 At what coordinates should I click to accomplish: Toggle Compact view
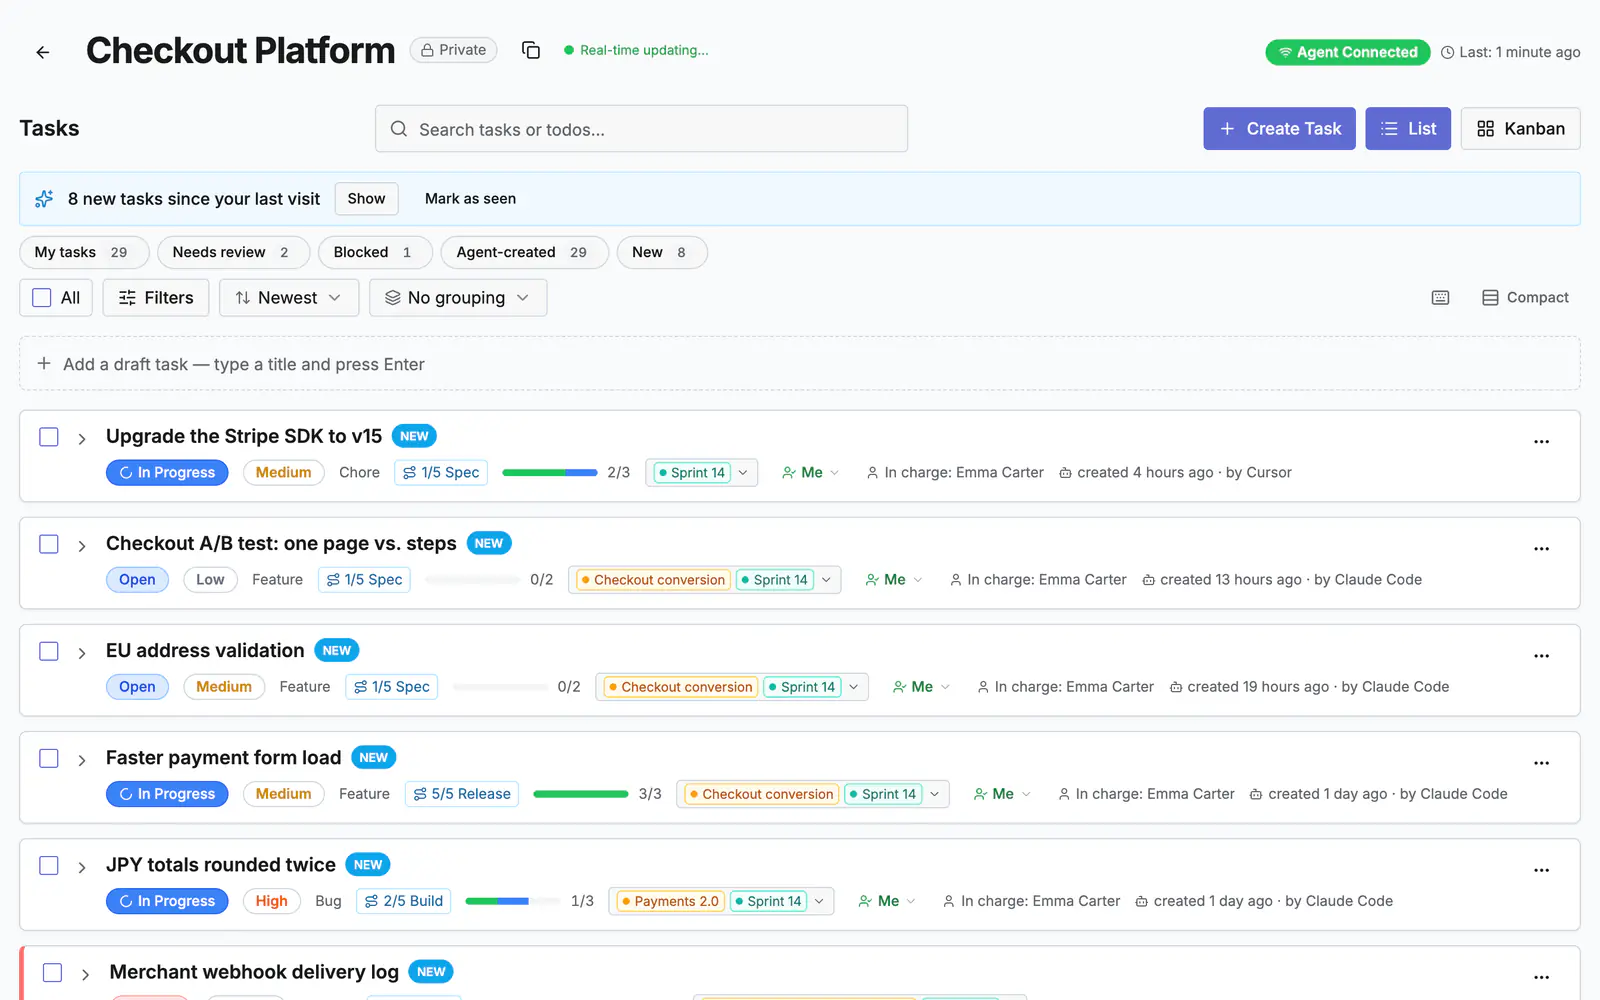(x=1525, y=298)
